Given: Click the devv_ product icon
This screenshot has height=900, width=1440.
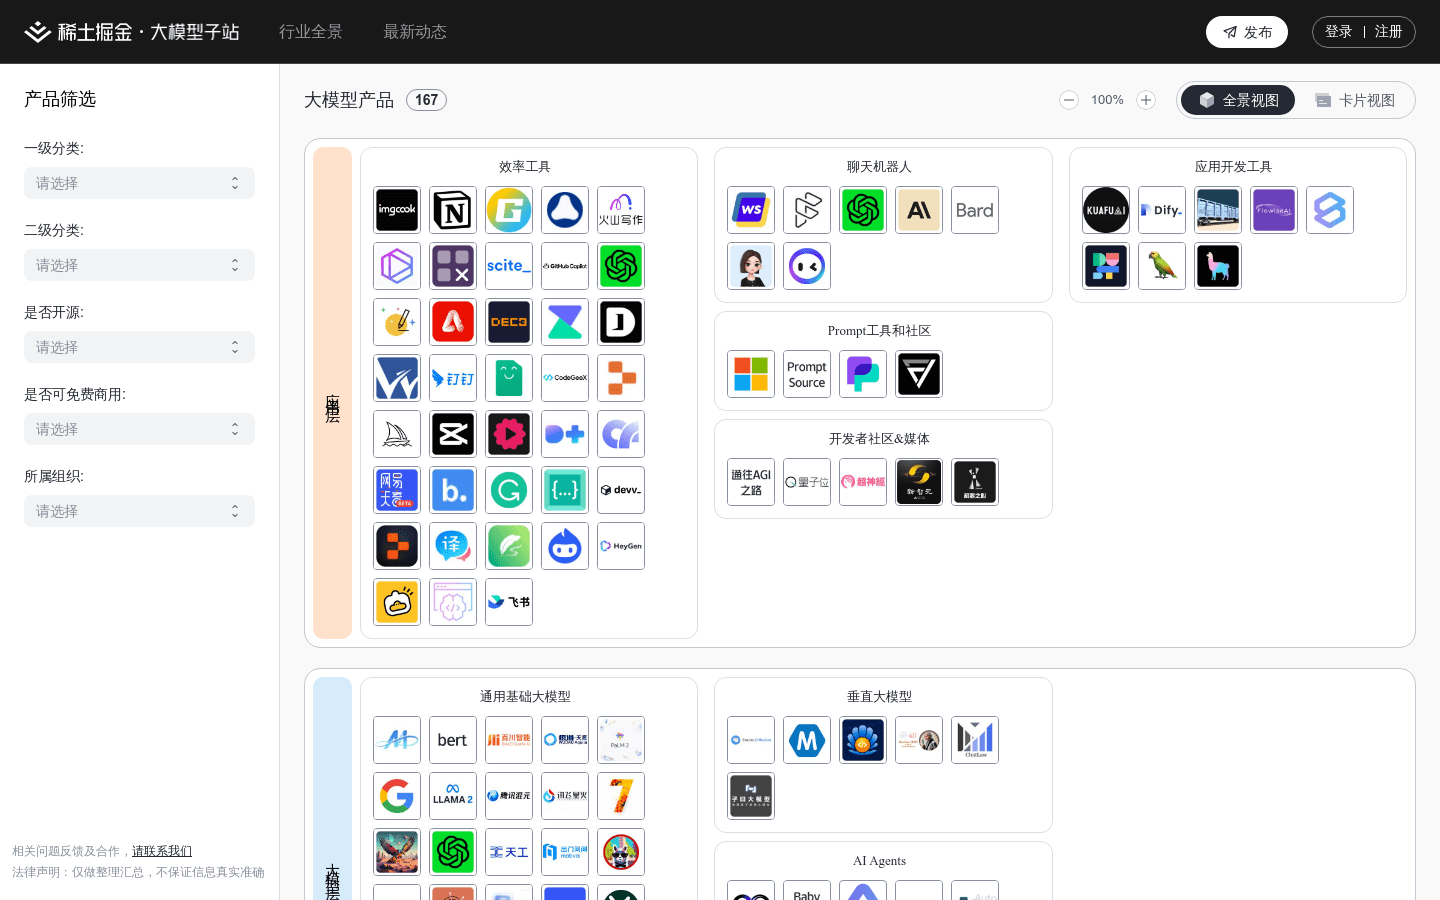Looking at the screenshot, I should [621, 490].
